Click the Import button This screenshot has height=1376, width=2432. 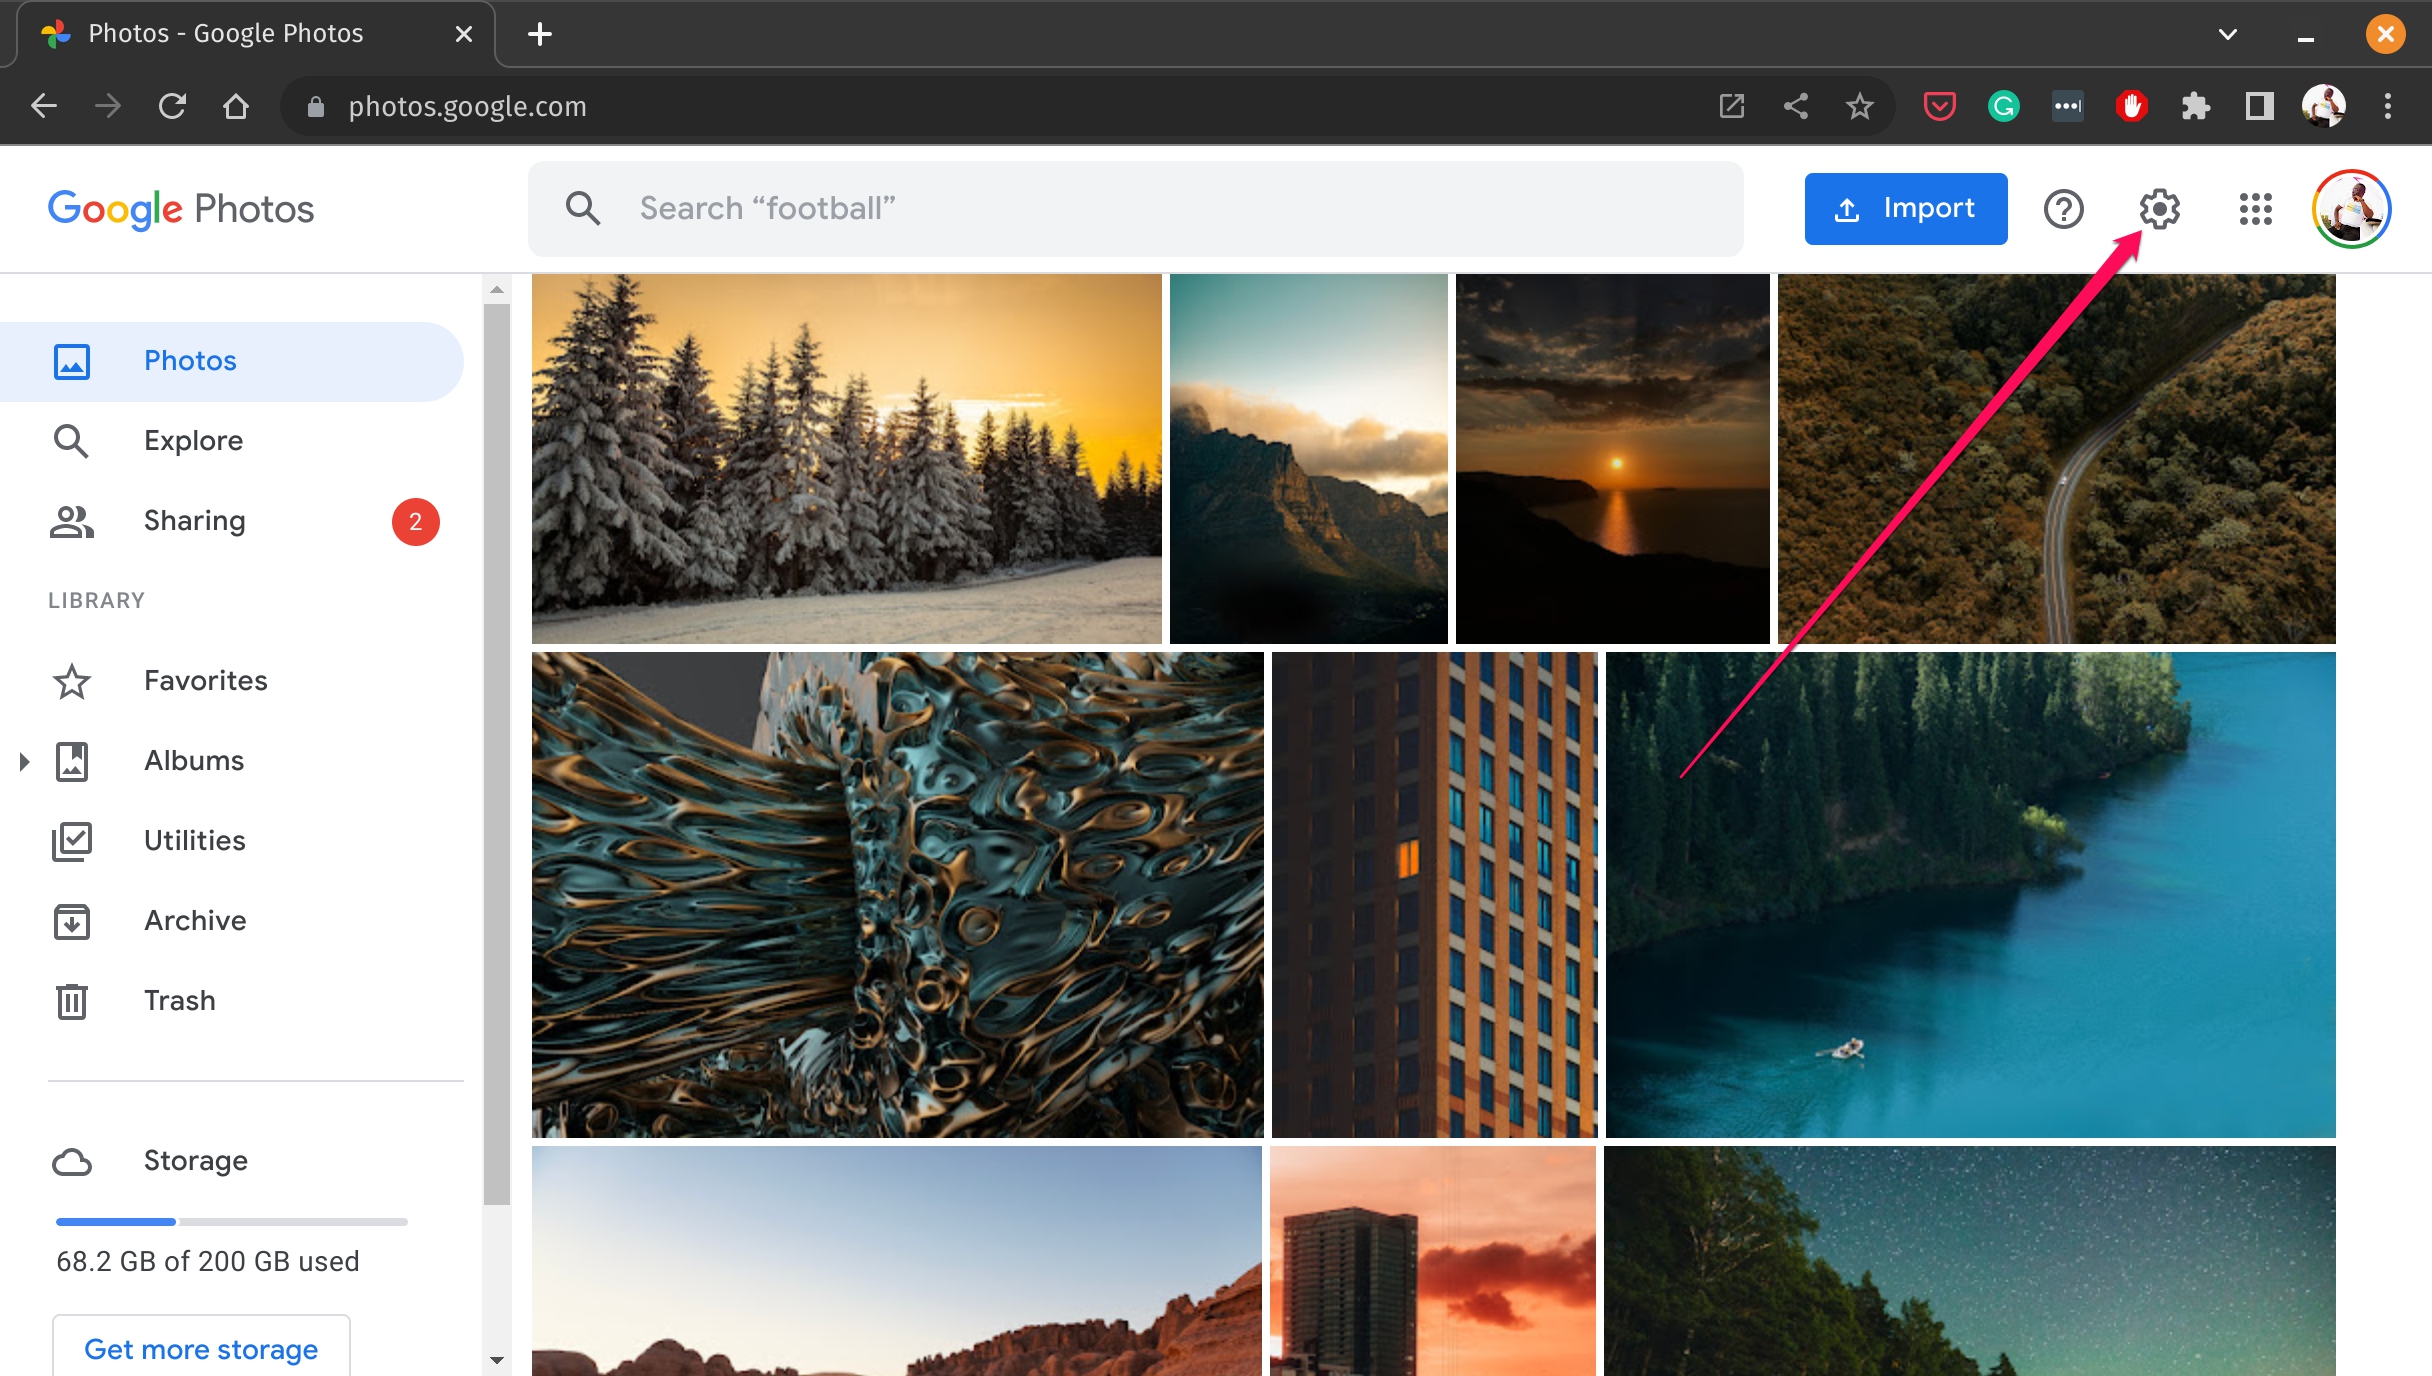[1905, 209]
